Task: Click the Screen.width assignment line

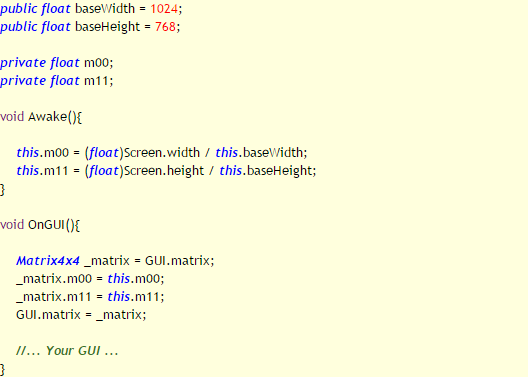Action: pyautogui.click(x=162, y=153)
